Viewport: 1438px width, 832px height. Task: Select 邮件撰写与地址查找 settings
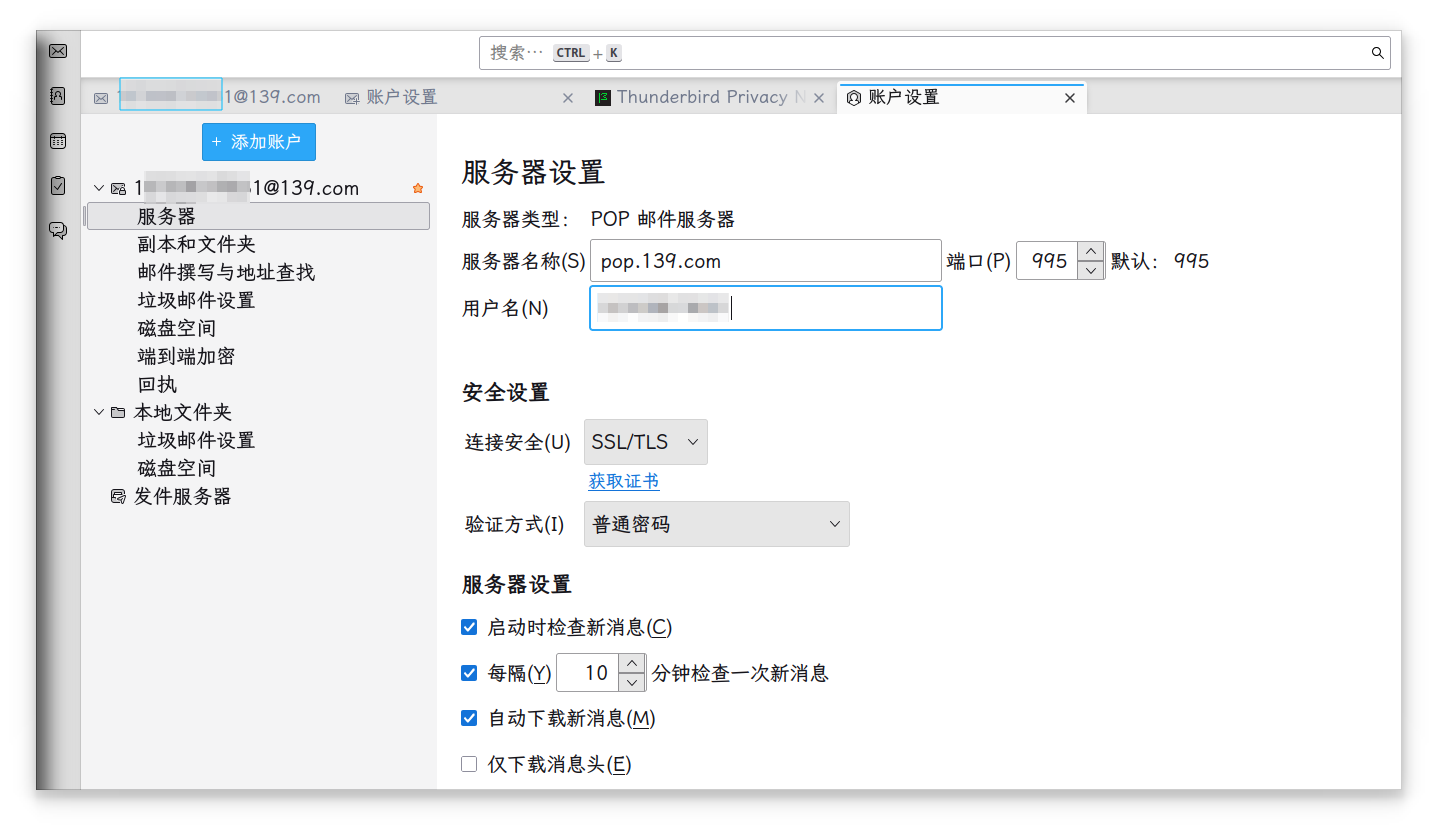coord(227,272)
